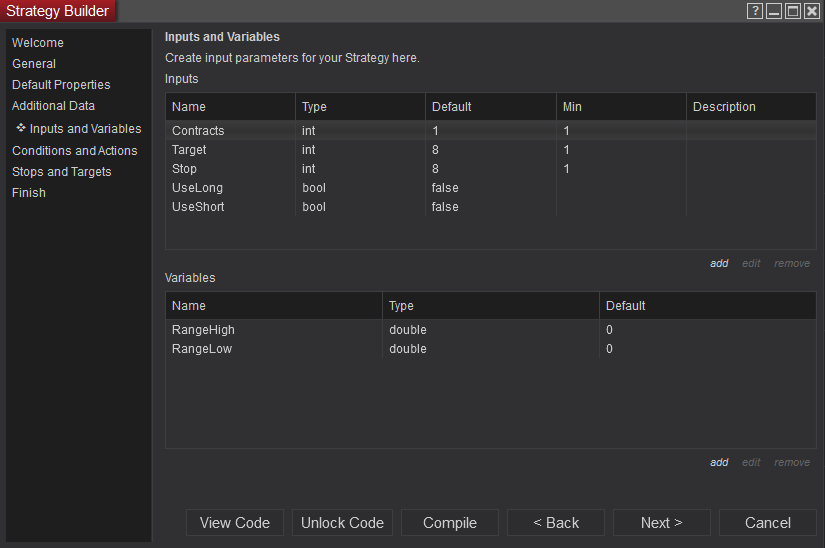Add a new variable
825x548 pixels.
[719, 463]
